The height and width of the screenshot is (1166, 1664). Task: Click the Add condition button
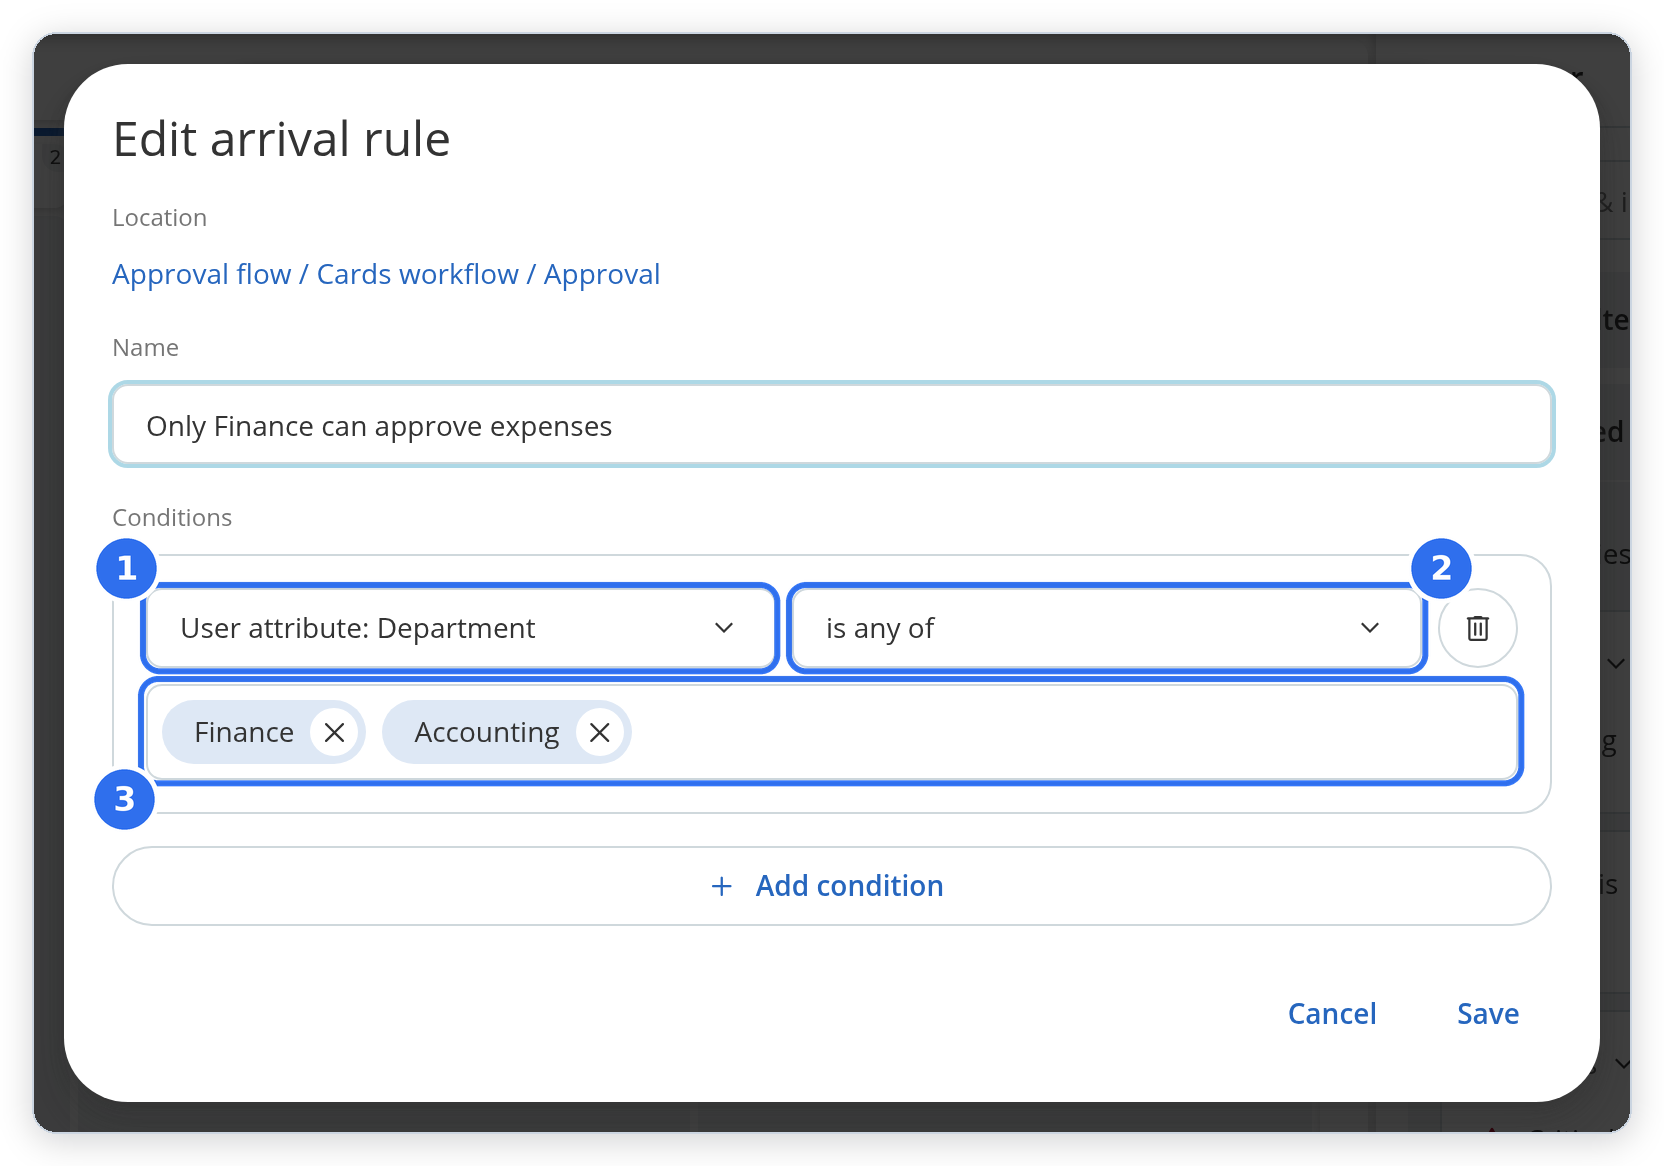831,886
